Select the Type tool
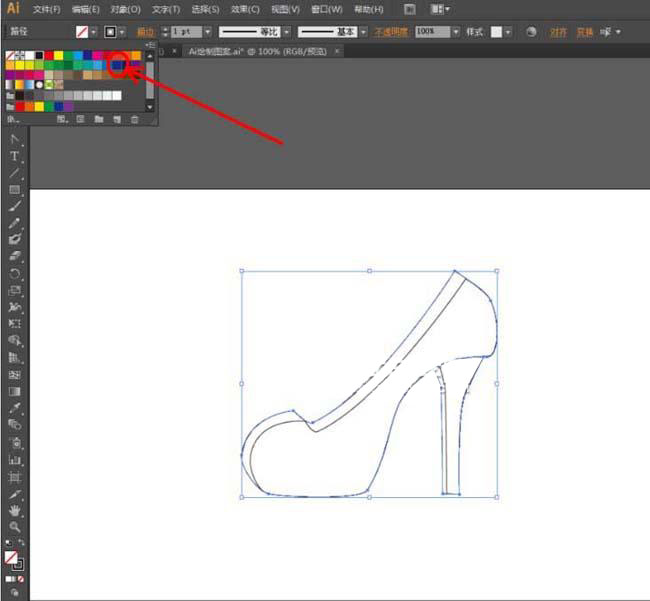The image size is (650, 601). tap(15, 156)
